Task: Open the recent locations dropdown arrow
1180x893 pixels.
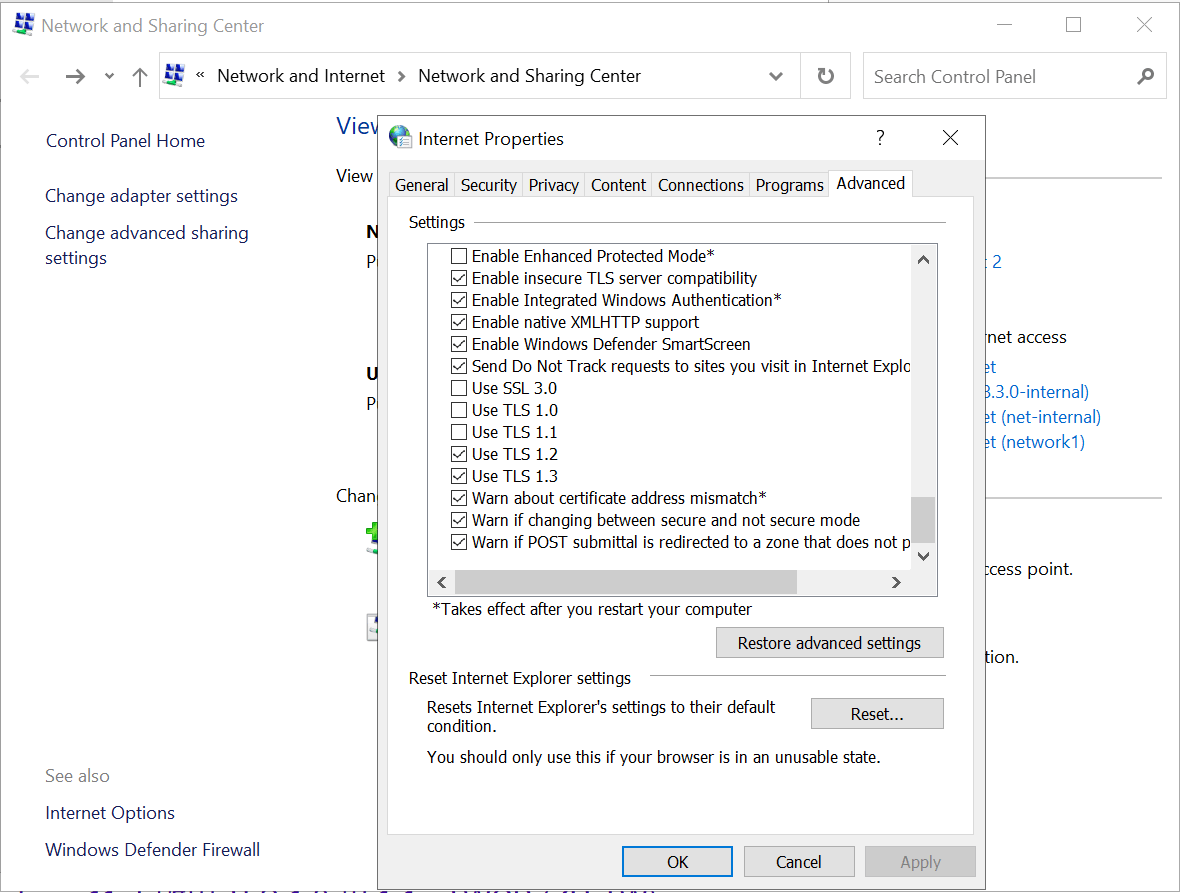Action: click(110, 76)
